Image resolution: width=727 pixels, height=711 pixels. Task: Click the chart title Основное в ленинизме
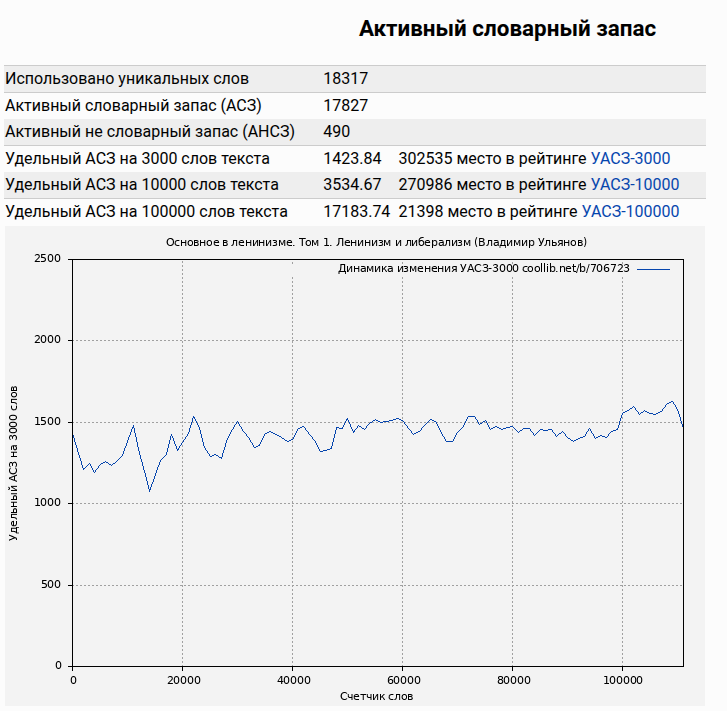pos(376,242)
